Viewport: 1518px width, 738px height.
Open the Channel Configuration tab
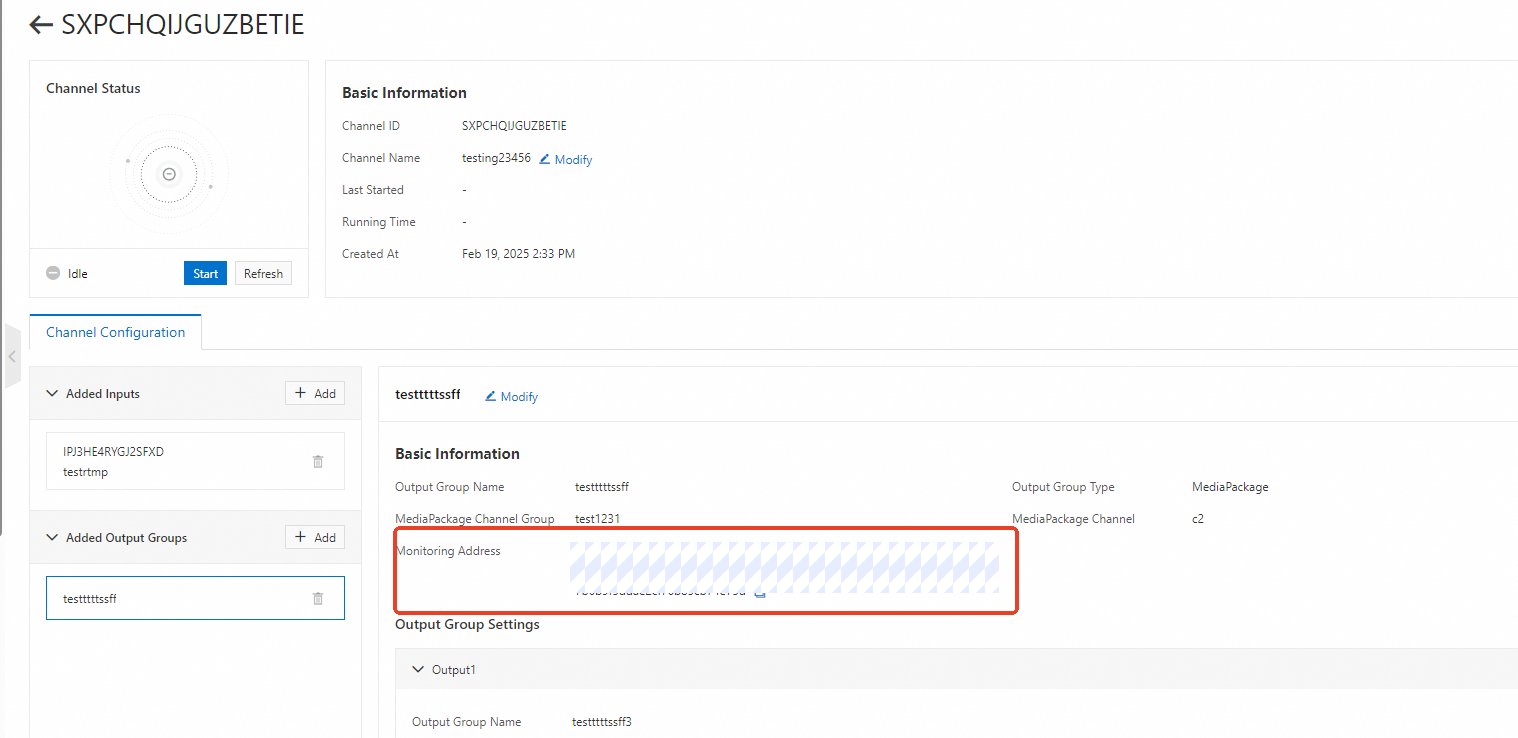click(x=115, y=332)
